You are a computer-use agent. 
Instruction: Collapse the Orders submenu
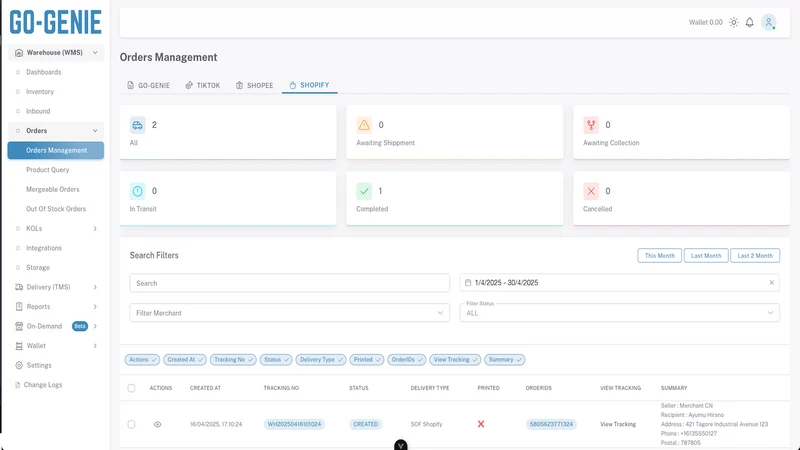(x=95, y=131)
